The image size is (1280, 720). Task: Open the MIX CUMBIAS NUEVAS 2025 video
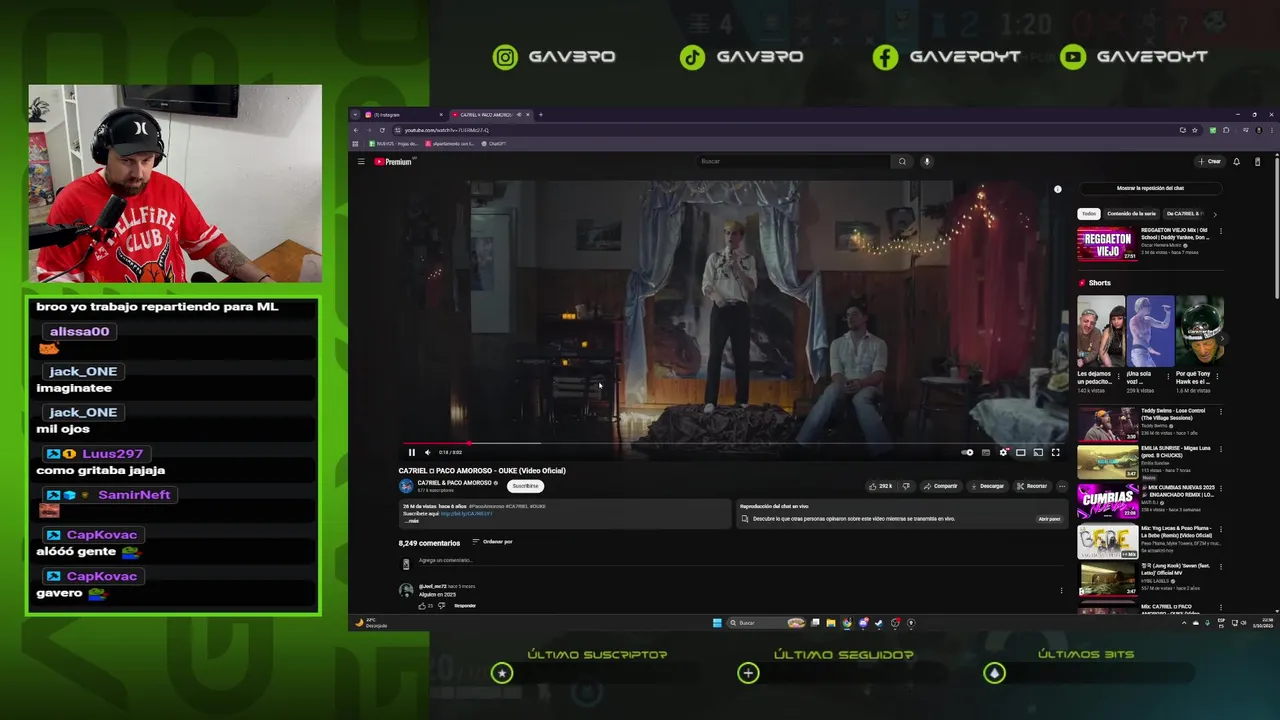(x=1107, y=502)
